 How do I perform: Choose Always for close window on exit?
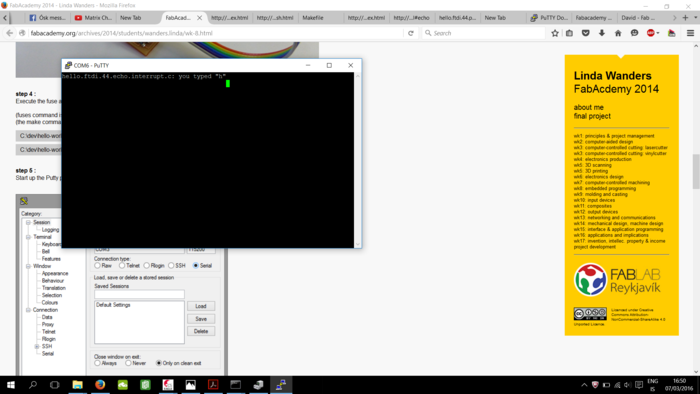97,363
